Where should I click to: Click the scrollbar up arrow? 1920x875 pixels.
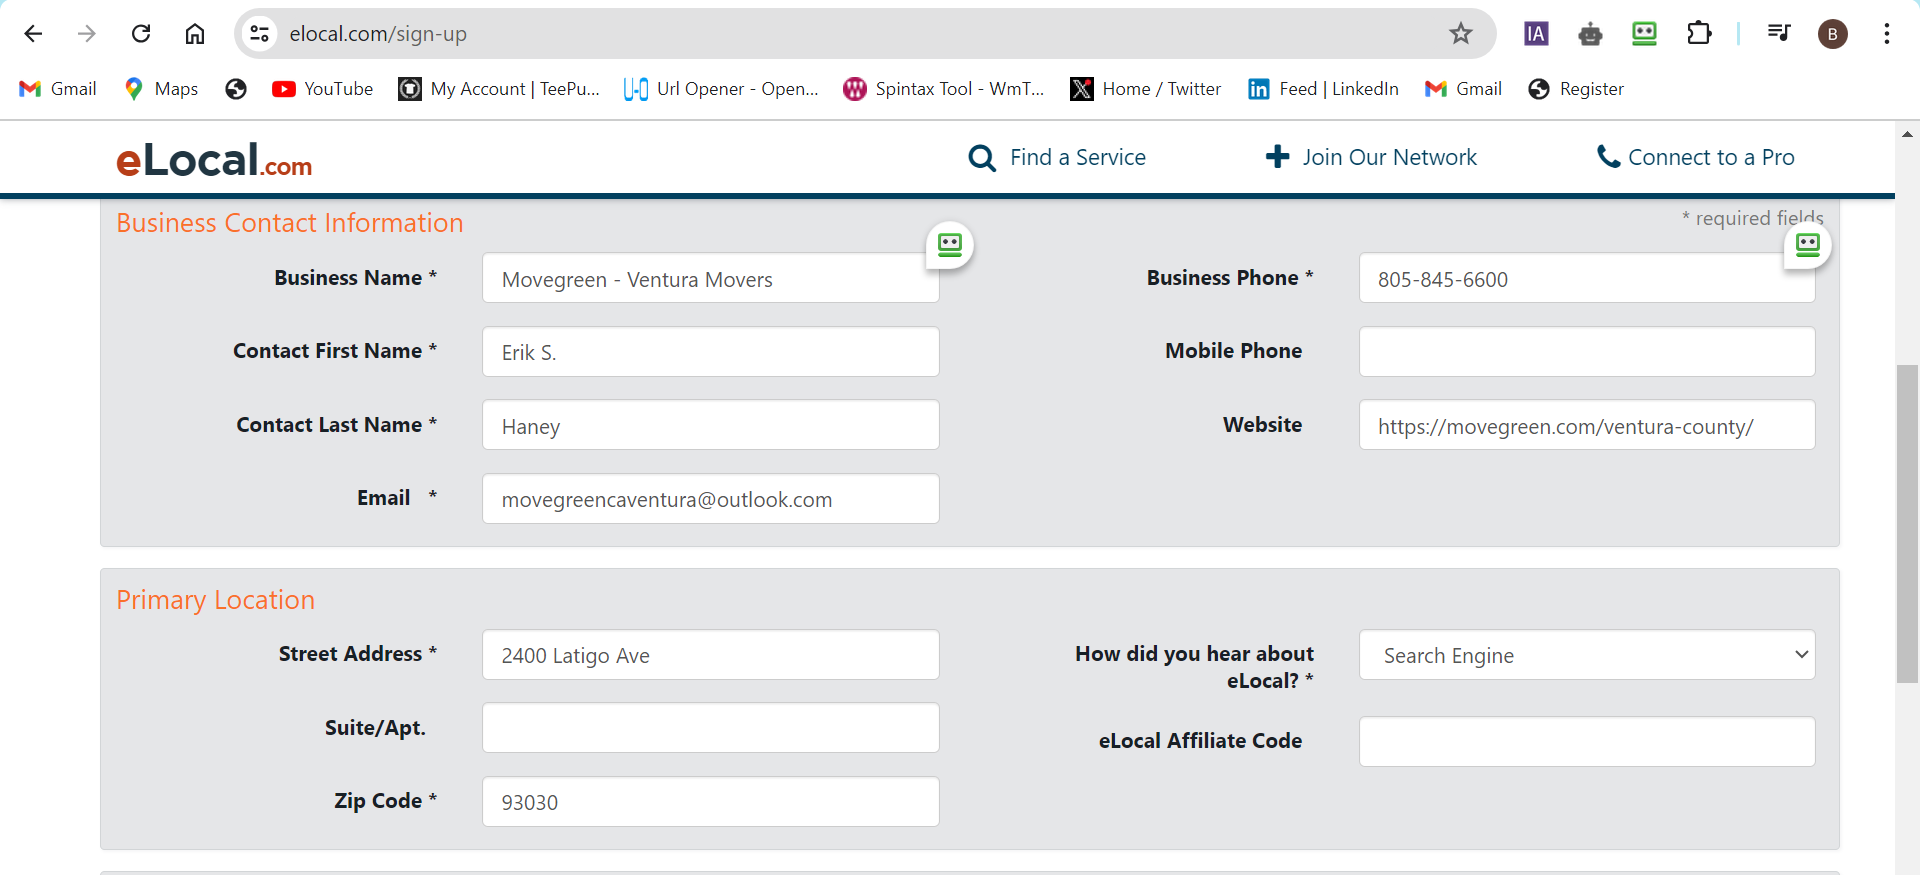tap(1907, 133)
